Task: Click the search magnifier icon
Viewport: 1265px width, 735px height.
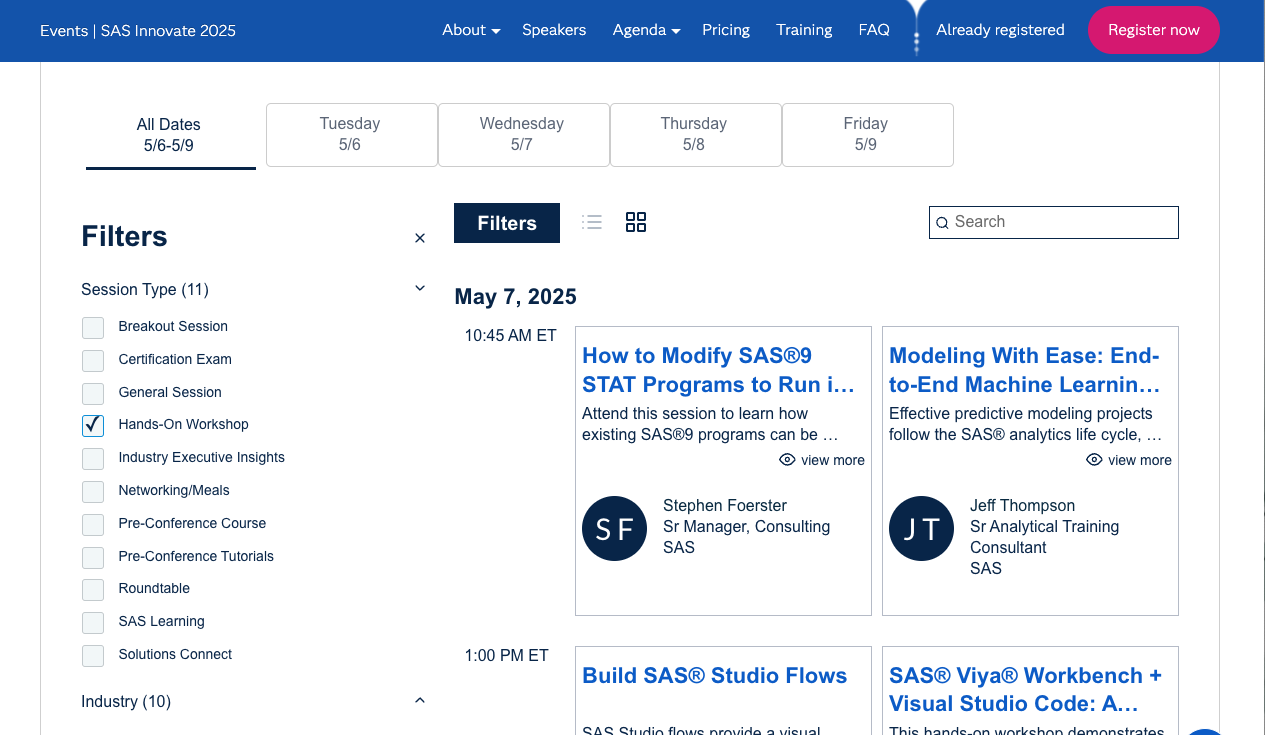Action: pyautogui.click(x=942, y=223)
